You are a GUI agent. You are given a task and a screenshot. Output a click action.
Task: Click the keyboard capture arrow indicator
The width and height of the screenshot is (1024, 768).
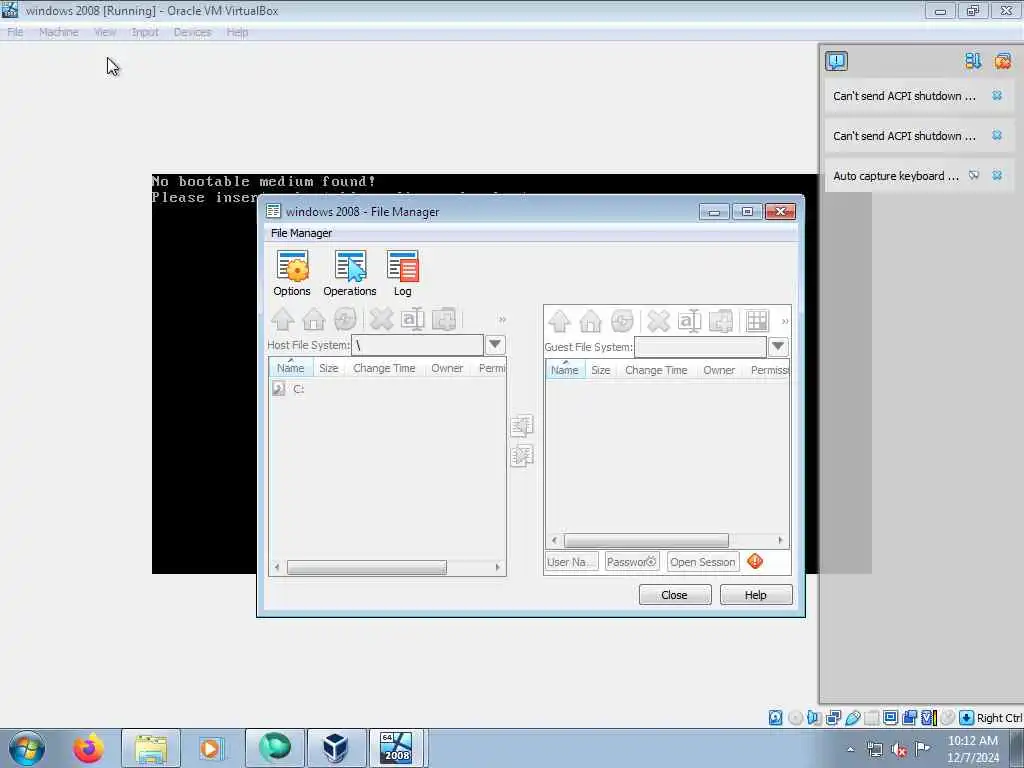click(967, 718)
